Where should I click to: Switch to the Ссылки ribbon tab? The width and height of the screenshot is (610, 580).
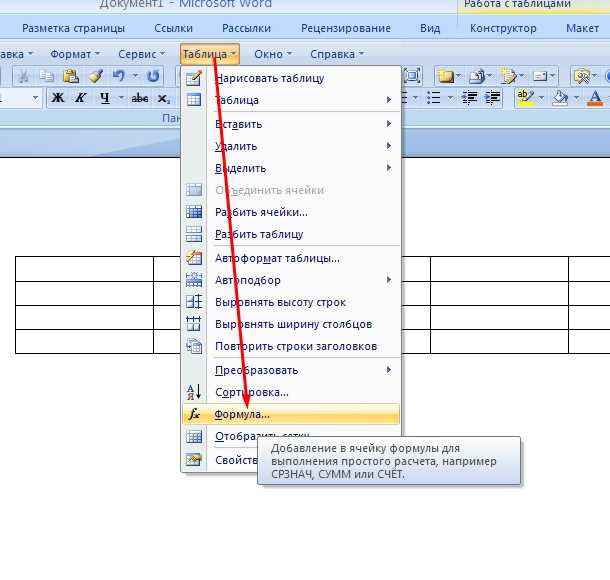[x=174, y=28]
